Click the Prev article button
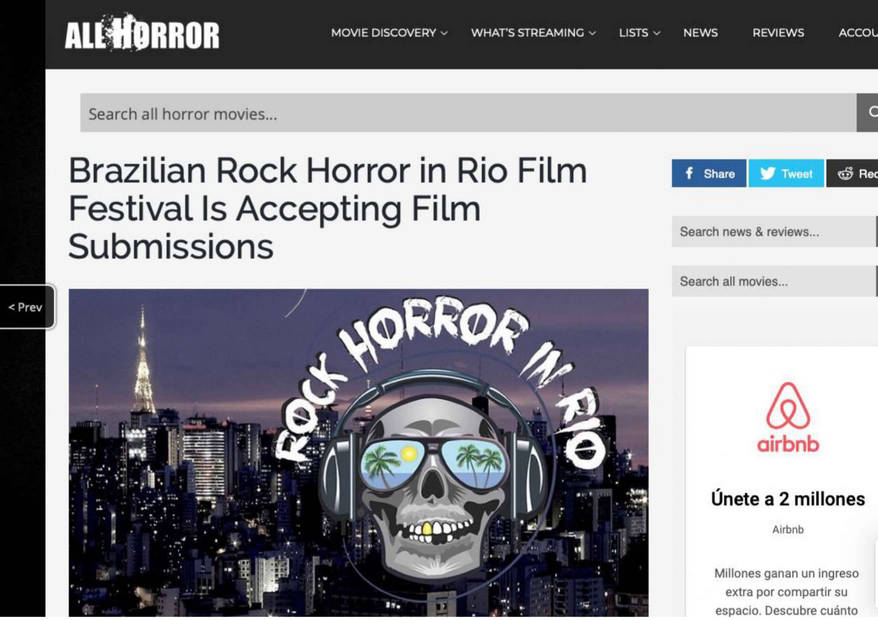This screenshot has height=620, width=878. [26, 307]
